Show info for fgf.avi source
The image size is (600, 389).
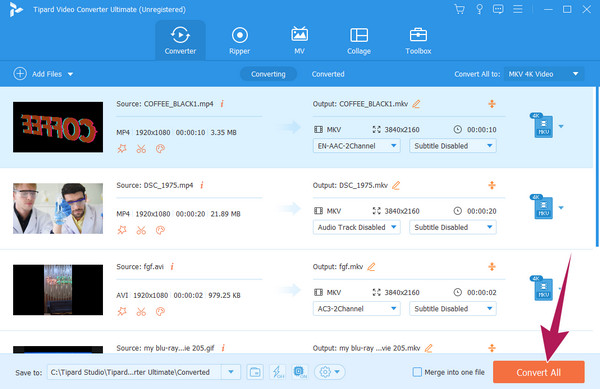[x=172, y=267]
